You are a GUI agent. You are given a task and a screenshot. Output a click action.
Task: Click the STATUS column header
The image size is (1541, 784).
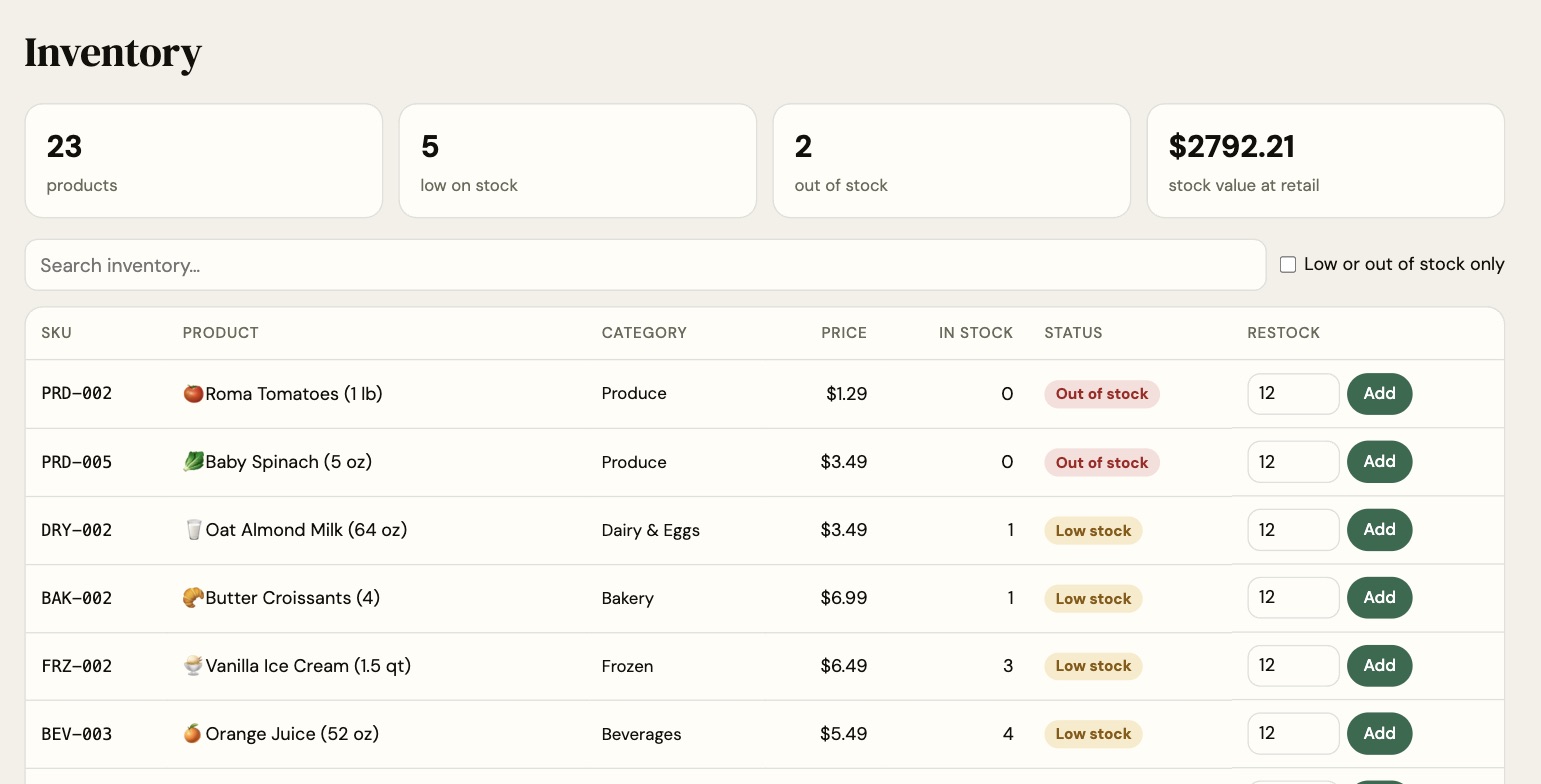tap(1073, 333)
